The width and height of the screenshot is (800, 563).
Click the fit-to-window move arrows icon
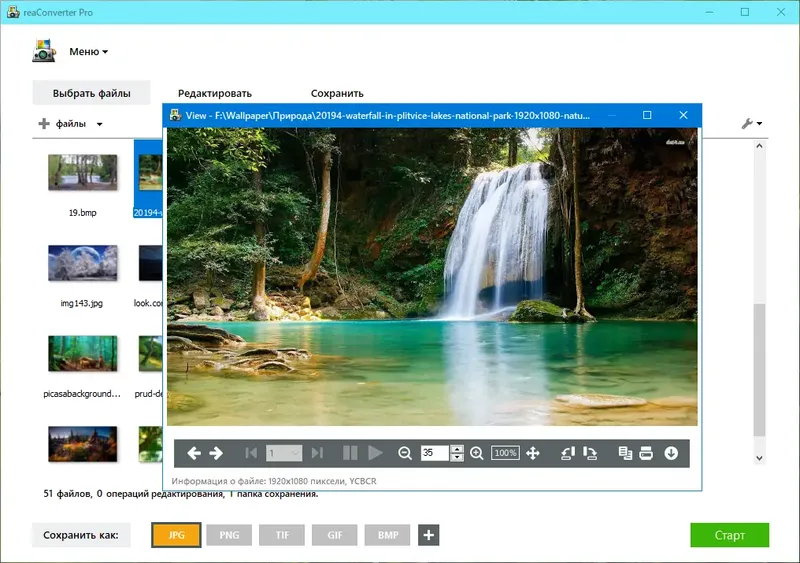click(x=533, y=453)
